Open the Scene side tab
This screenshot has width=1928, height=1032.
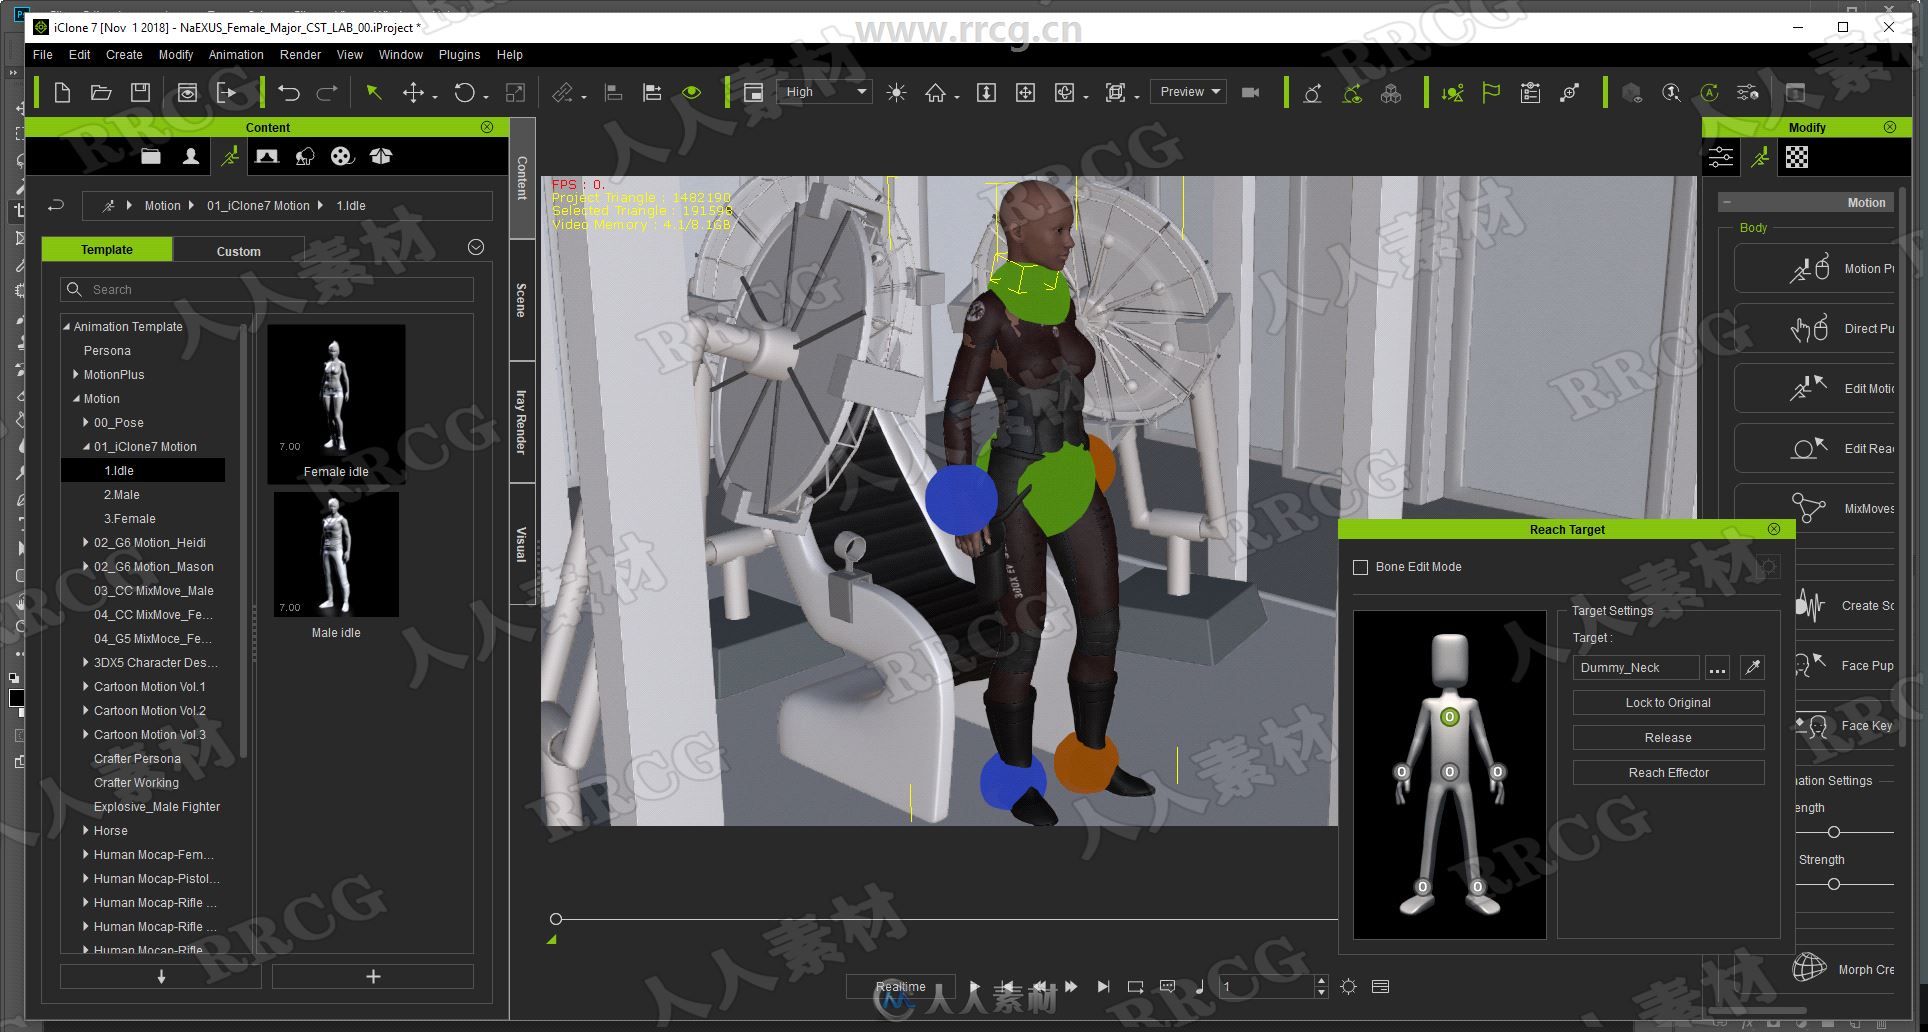[522, 300]
